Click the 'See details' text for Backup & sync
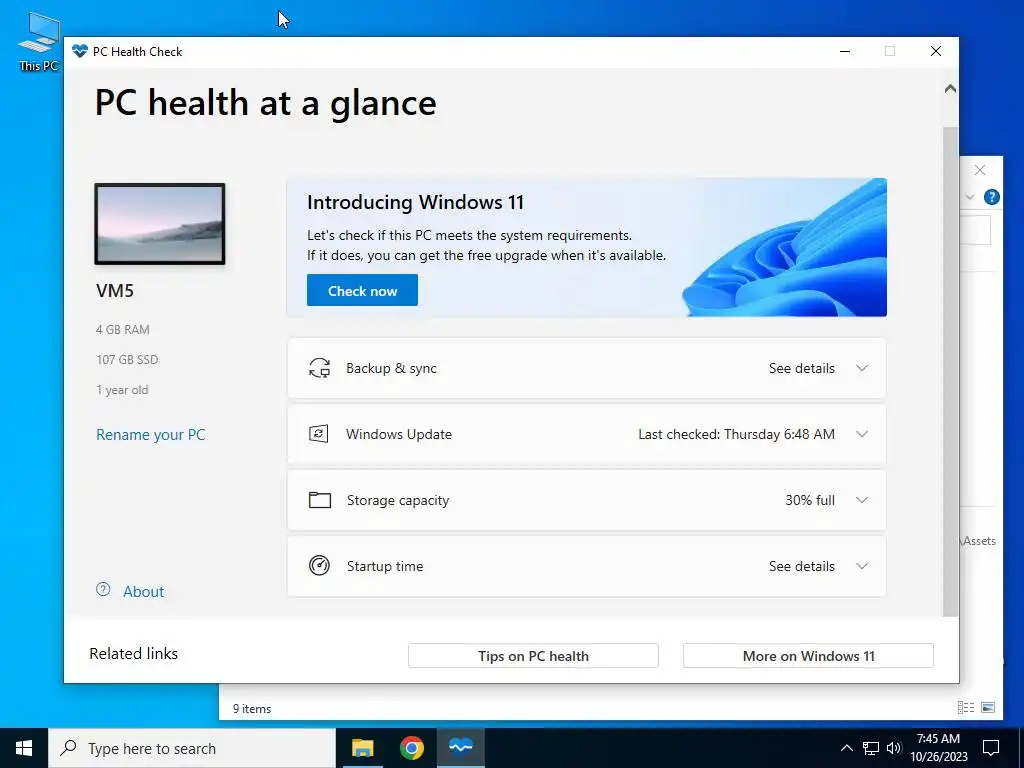1024x768 pixels. pyautogui.click(x=802, y=368)
